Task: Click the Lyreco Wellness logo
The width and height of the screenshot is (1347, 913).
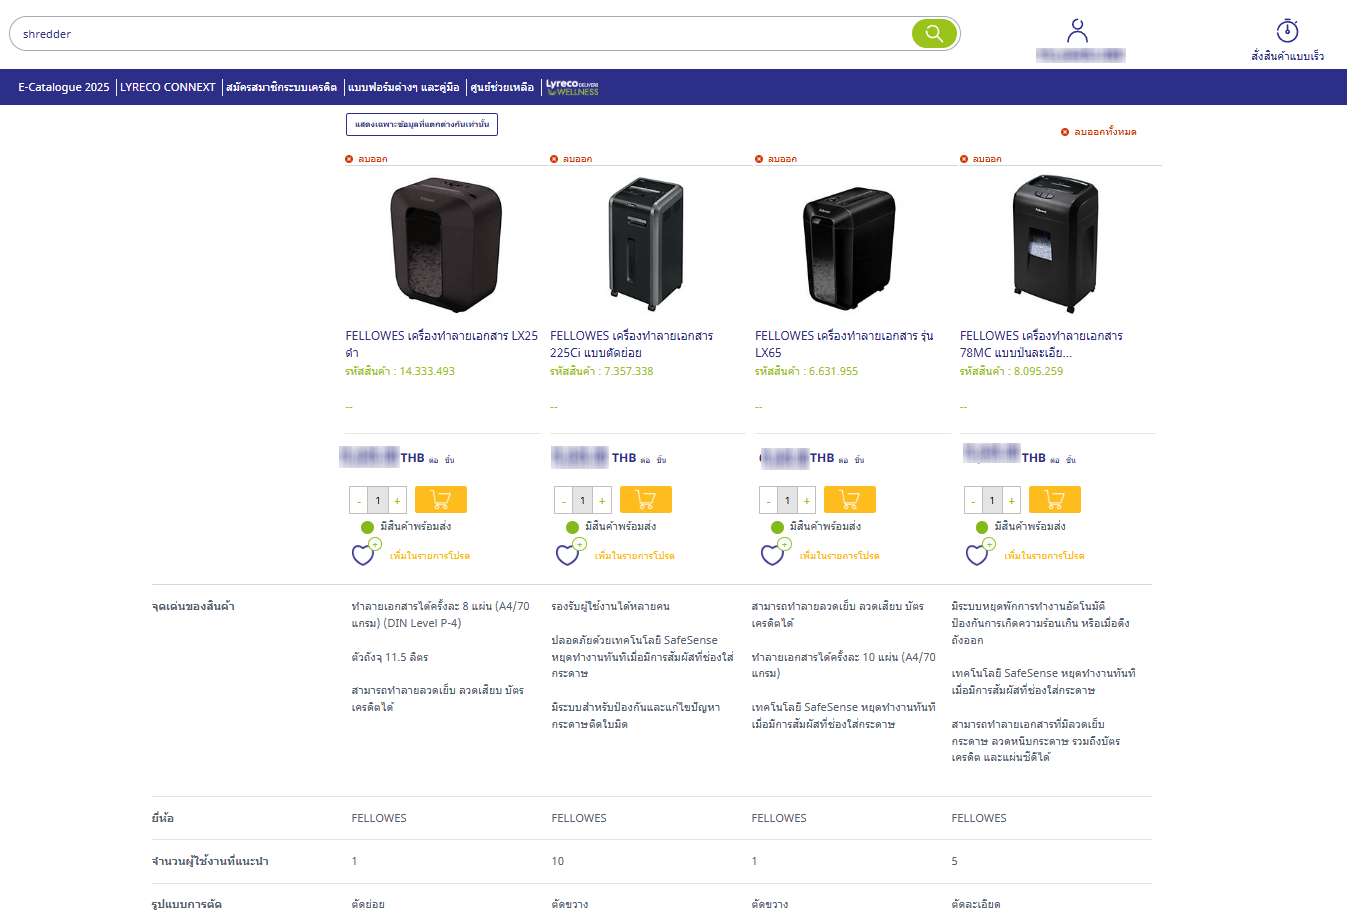Action: click(572, 87)
